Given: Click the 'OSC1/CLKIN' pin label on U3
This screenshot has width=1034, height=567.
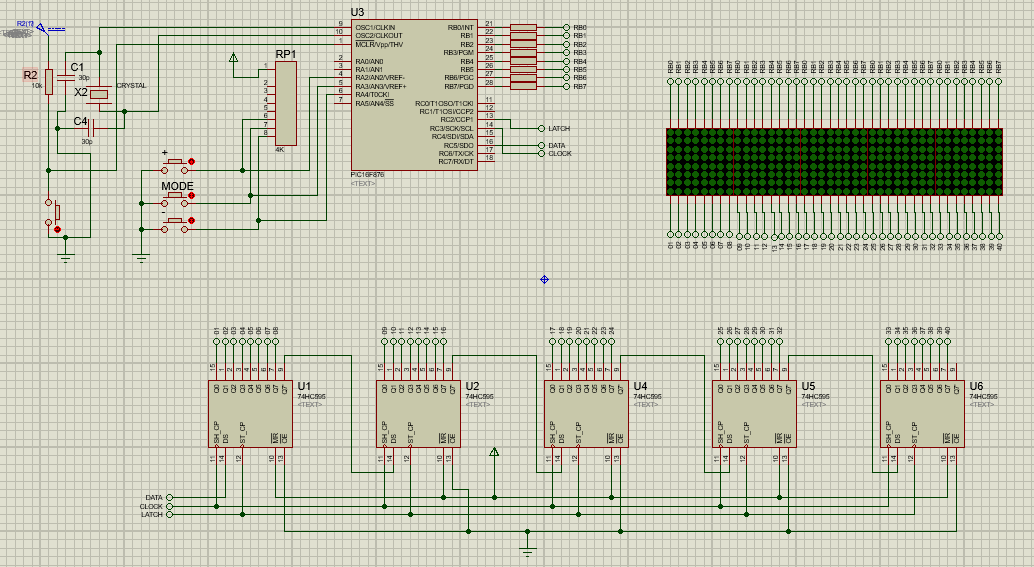Looking at the screenshot, I should [x=375, y=27].
